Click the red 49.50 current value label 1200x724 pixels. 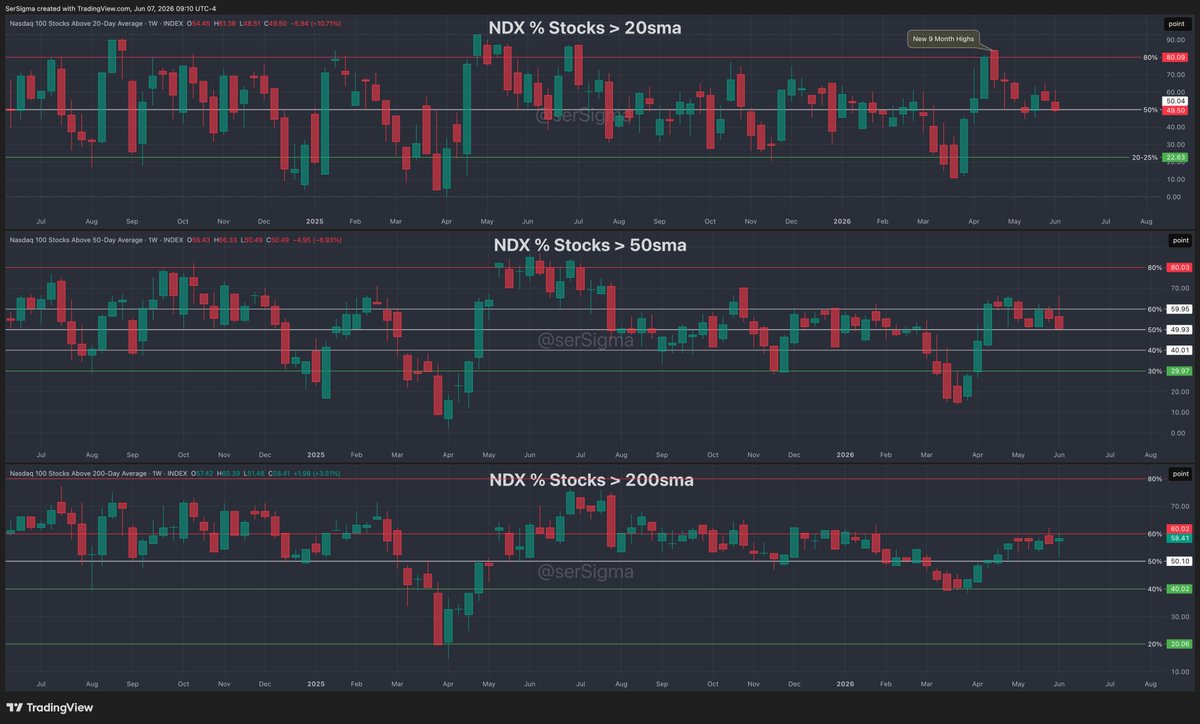click(1175, 111)
